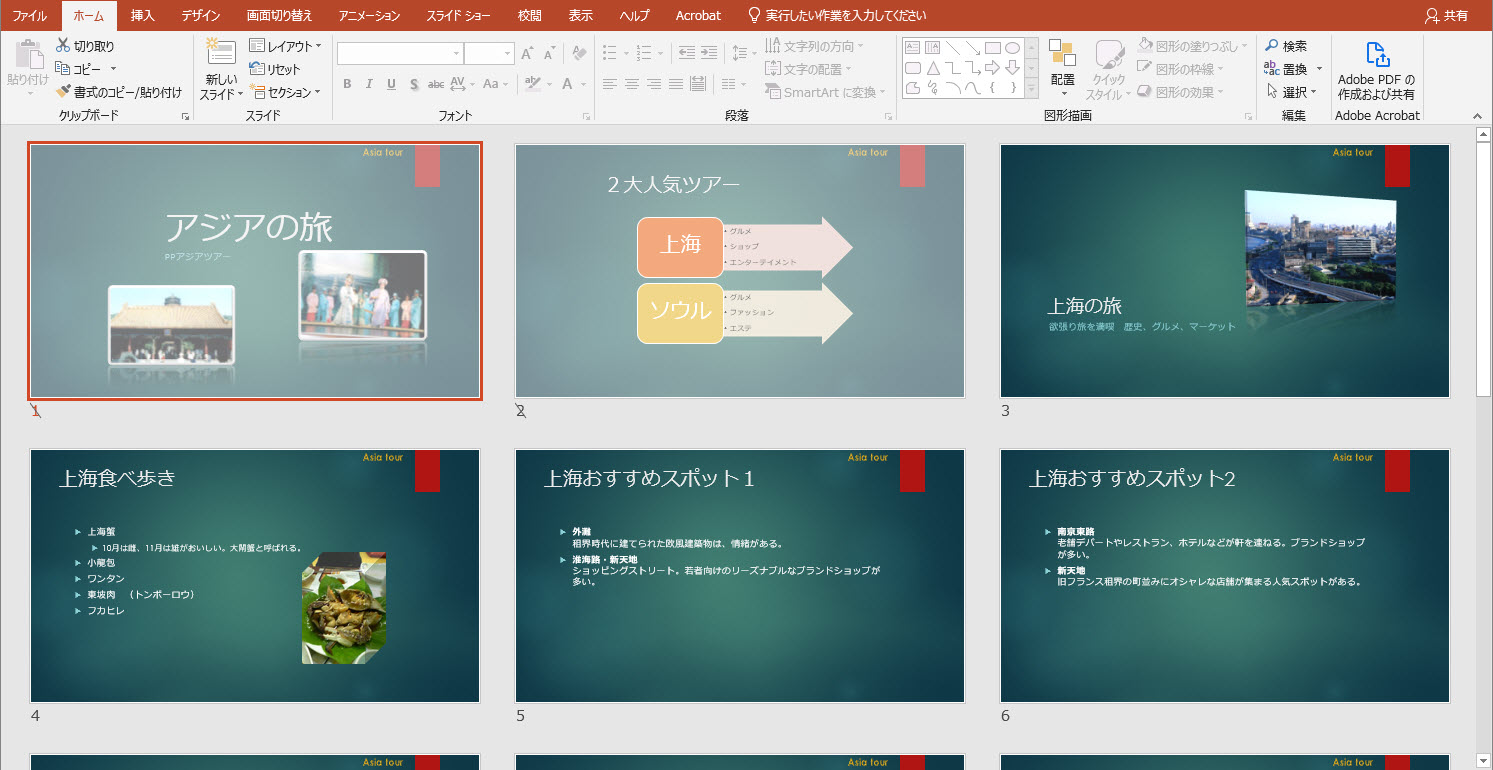Screen dimensions: 1493x770
Task: Open the Shape Effects (図形の効果) dropdown
Action: pos(1181,92)
